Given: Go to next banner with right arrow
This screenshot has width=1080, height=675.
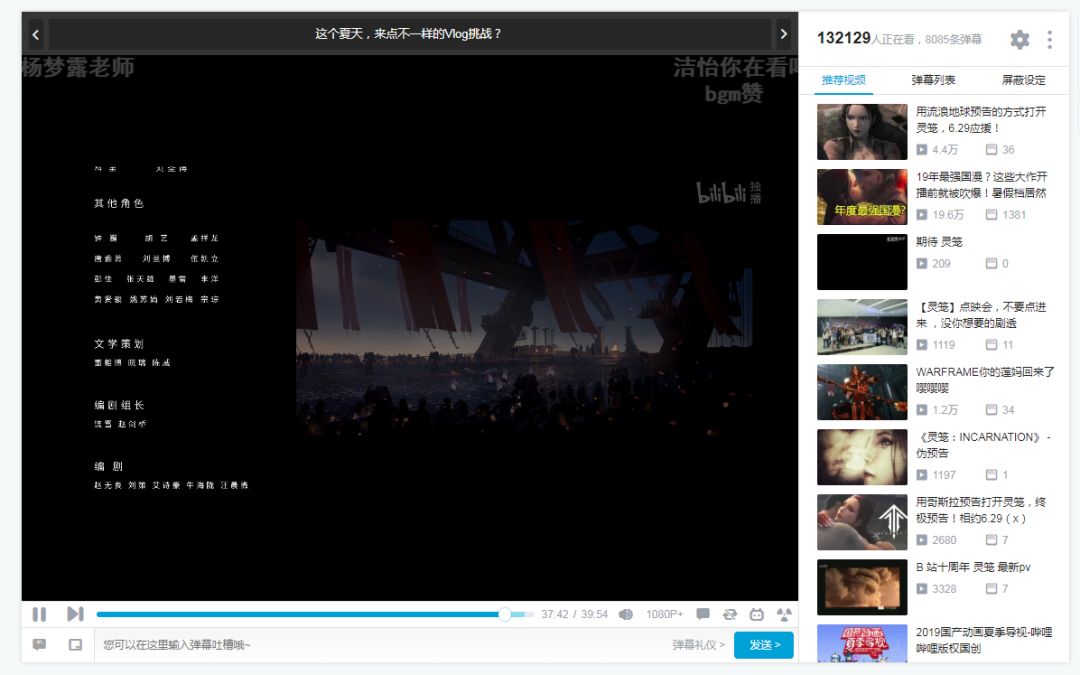Looking at the screenshot, I should (x=783, y=34).
